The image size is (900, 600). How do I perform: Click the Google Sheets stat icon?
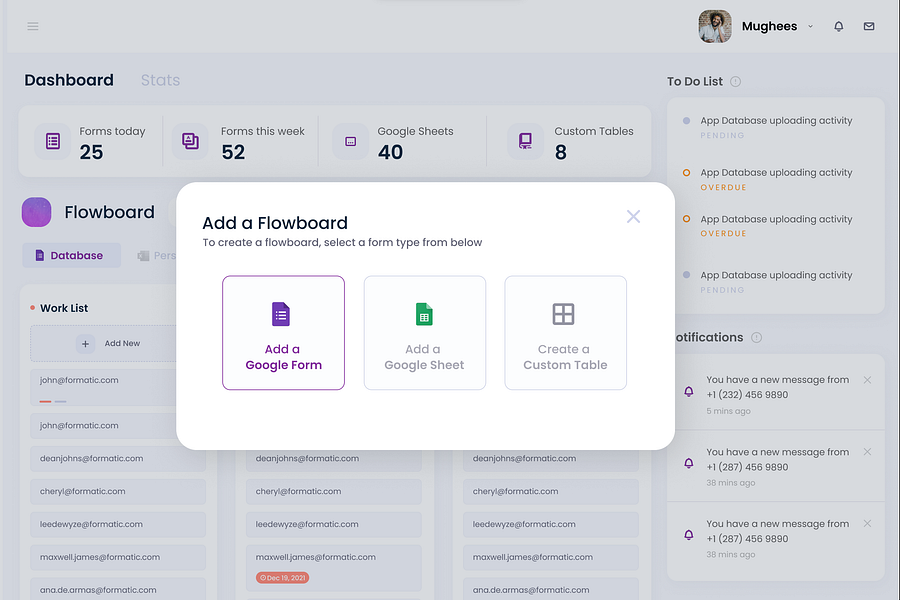351,141
